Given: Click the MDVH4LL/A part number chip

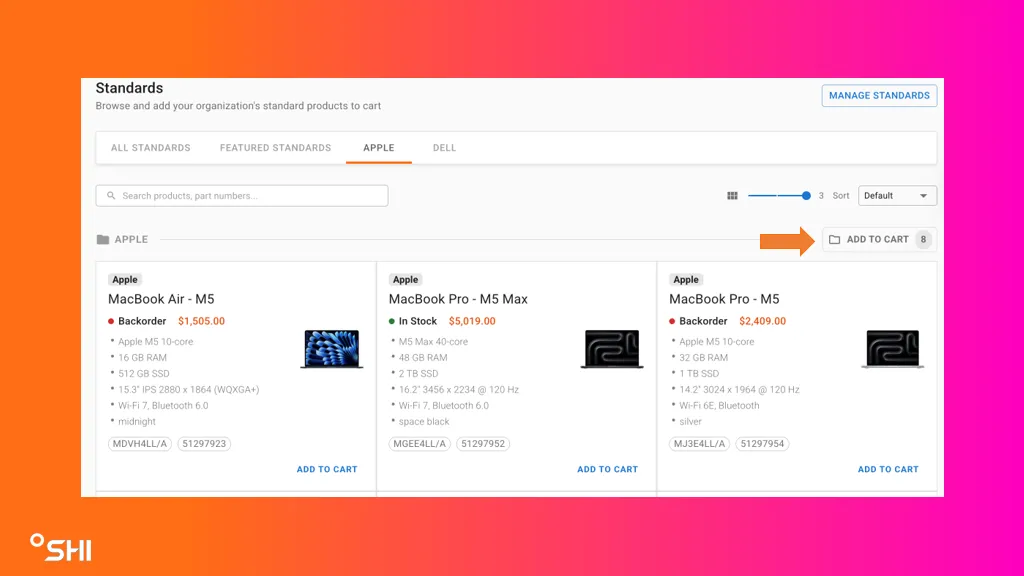Looking at the screenshot, I should [x=140, y=443].
